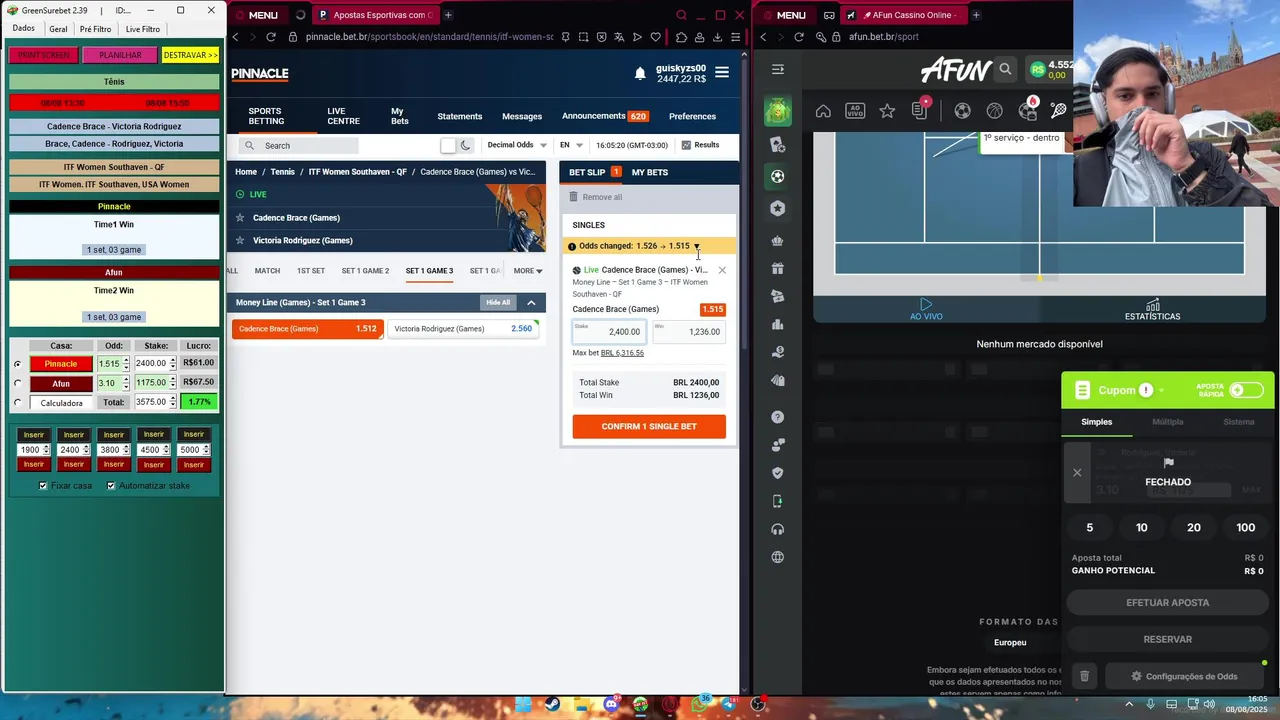Click DESTRAVAR button in GreenSurebet
1280x720 pixels.
(190, 55)
